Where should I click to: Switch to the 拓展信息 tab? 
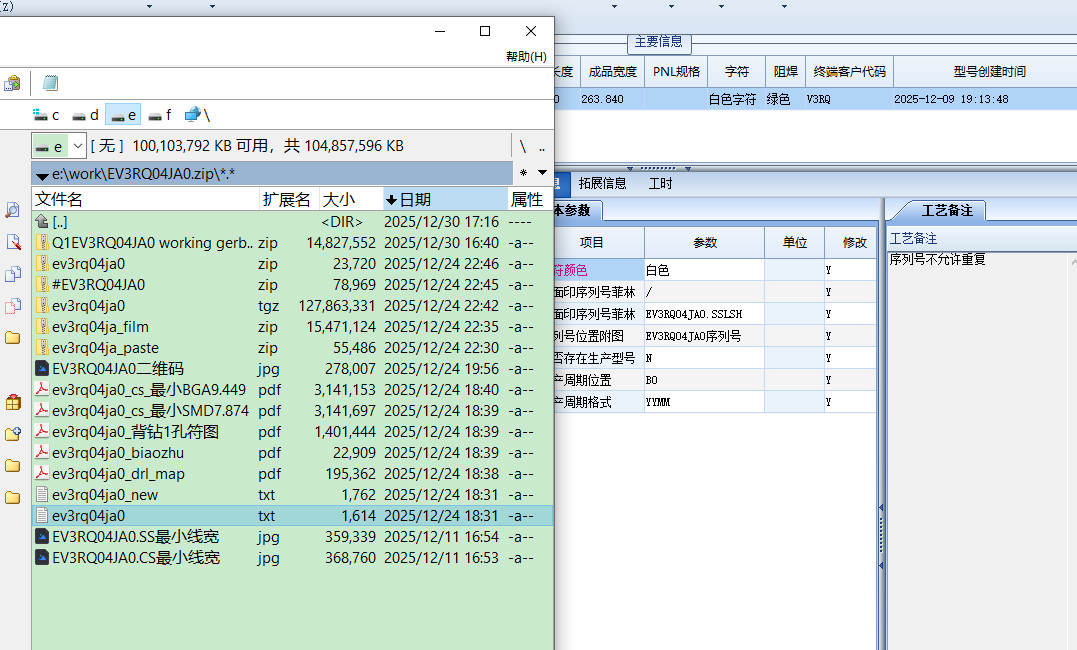pyautogui.click(x=602, y=183)
